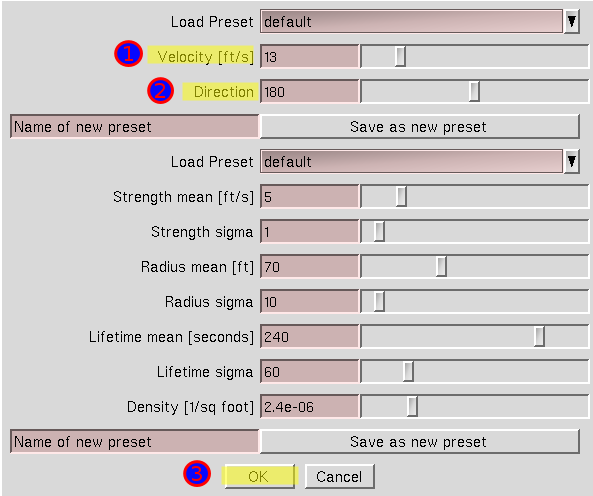
Task: Click the Radius sigma slider handle
Action: [x=379, y=302]
